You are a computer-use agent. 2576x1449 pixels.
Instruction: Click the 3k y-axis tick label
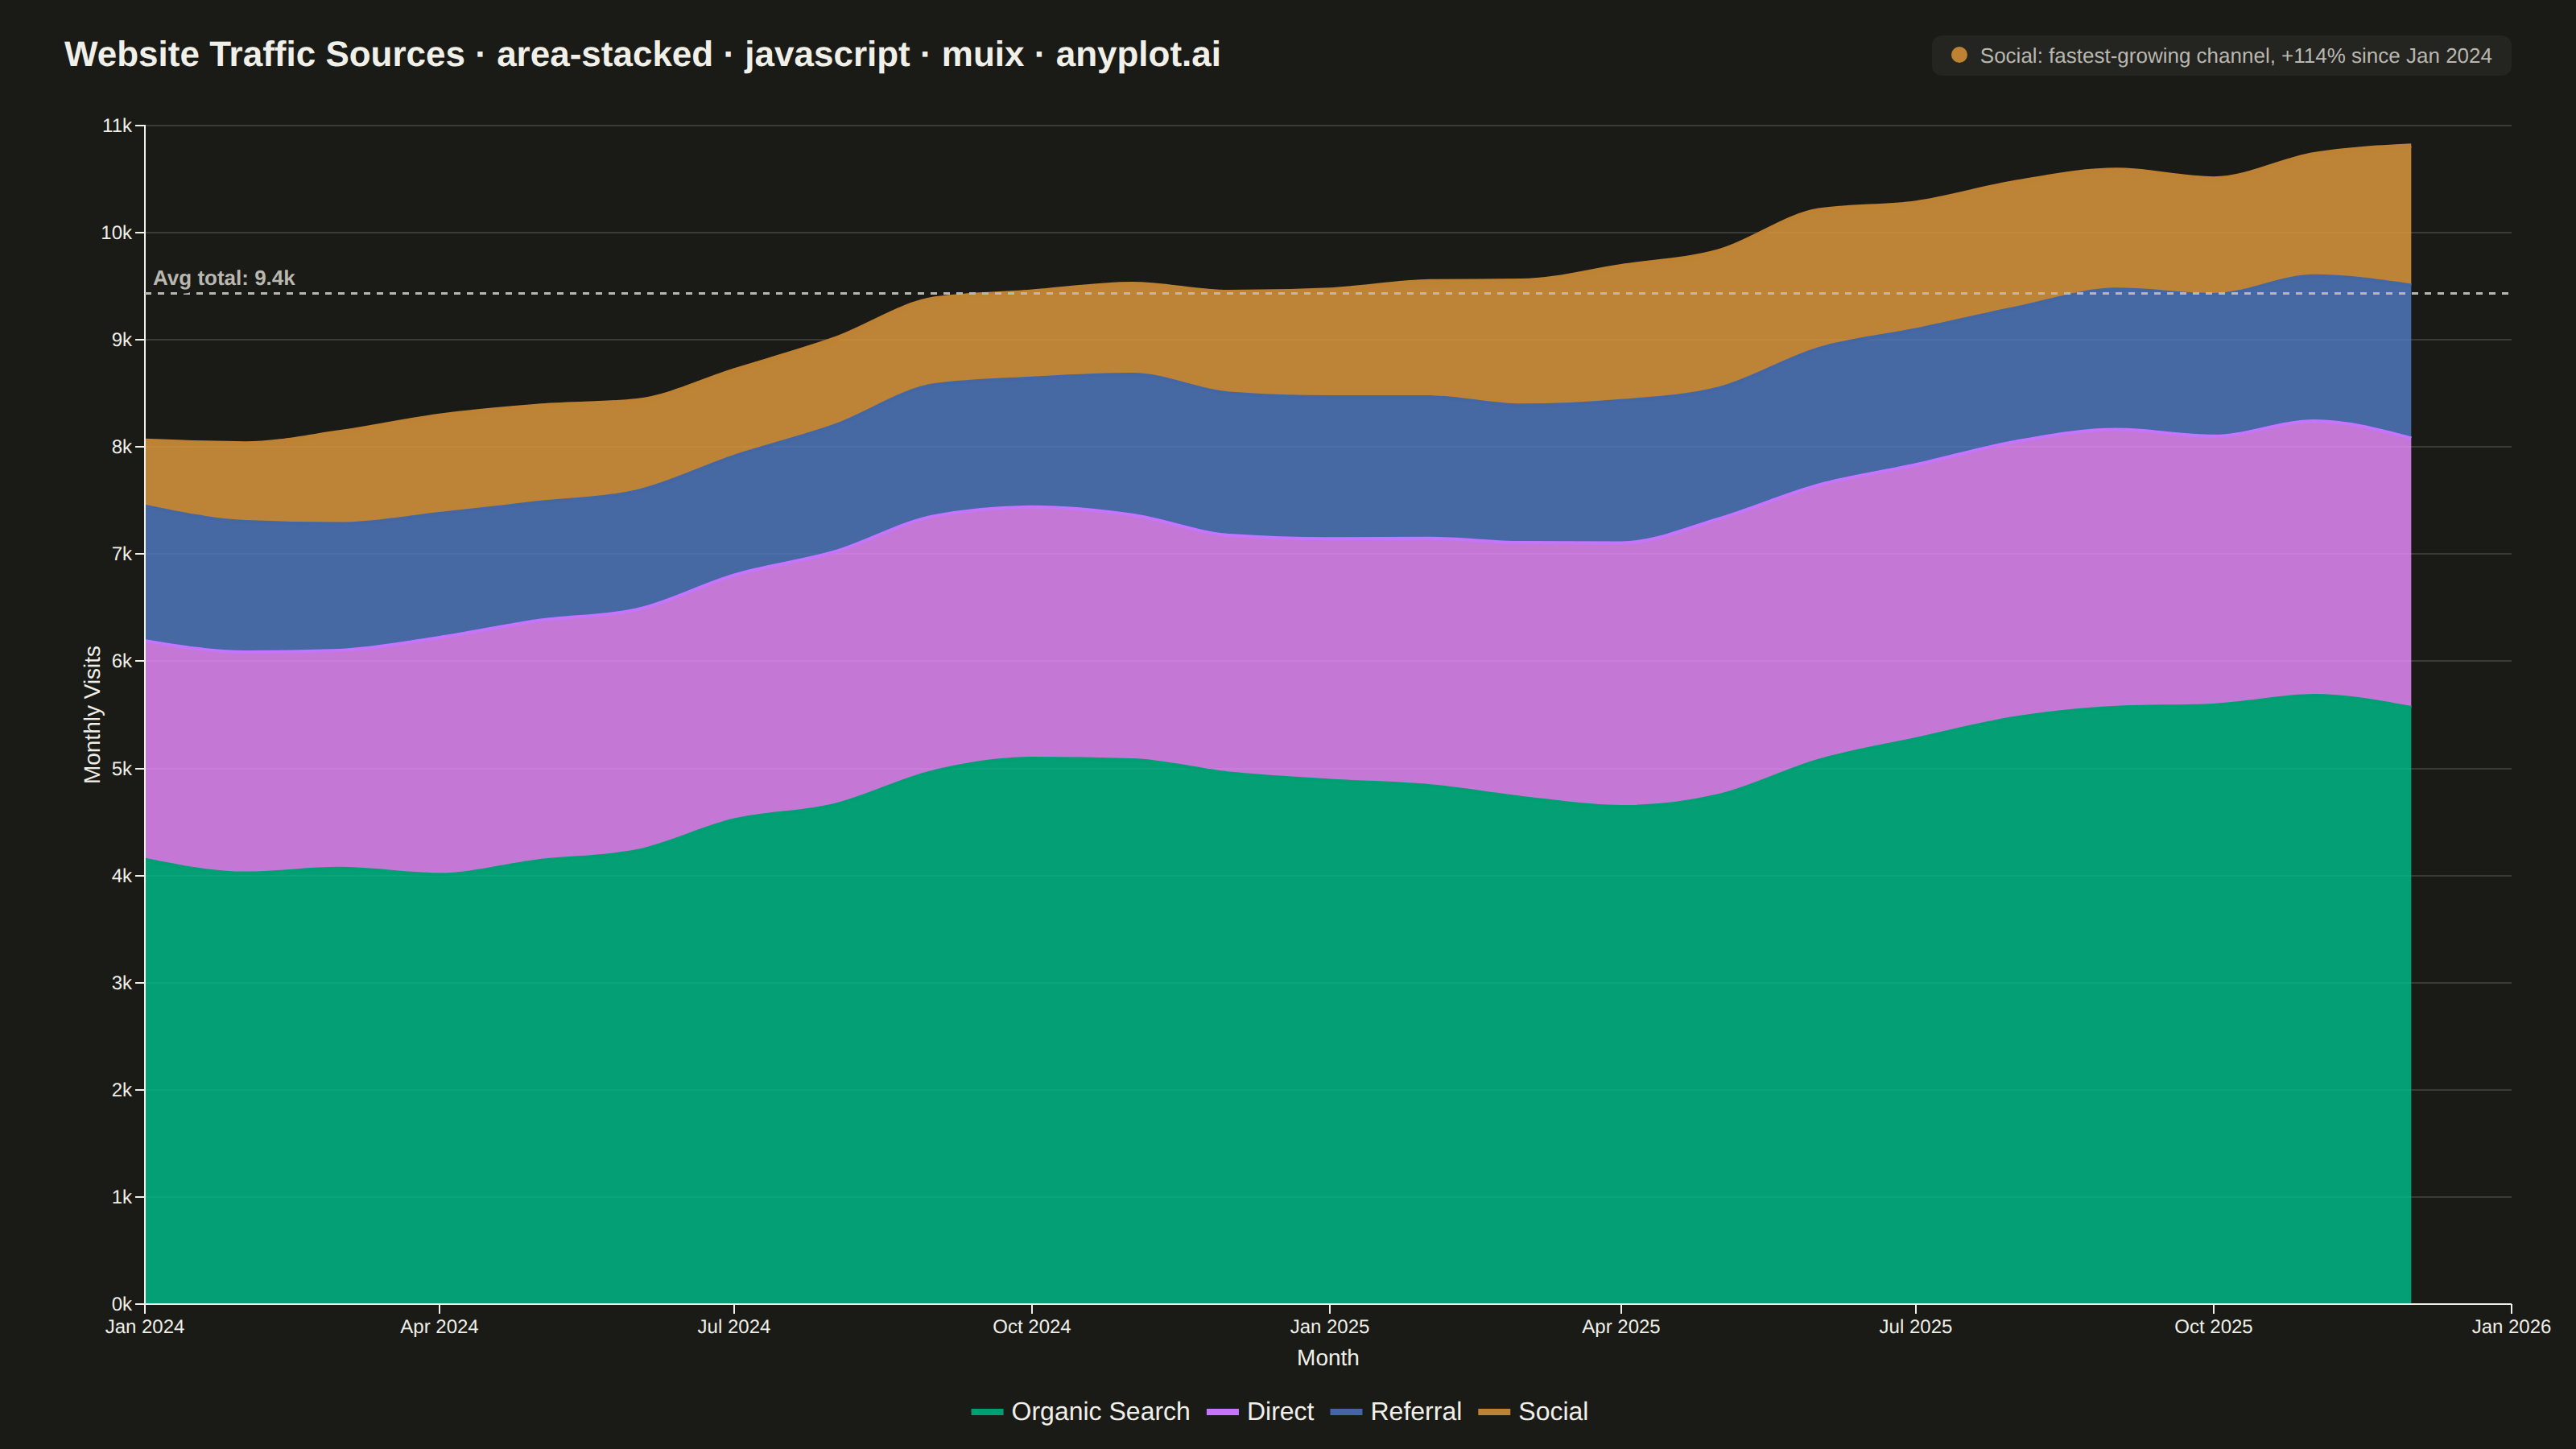tap(122, 983)
